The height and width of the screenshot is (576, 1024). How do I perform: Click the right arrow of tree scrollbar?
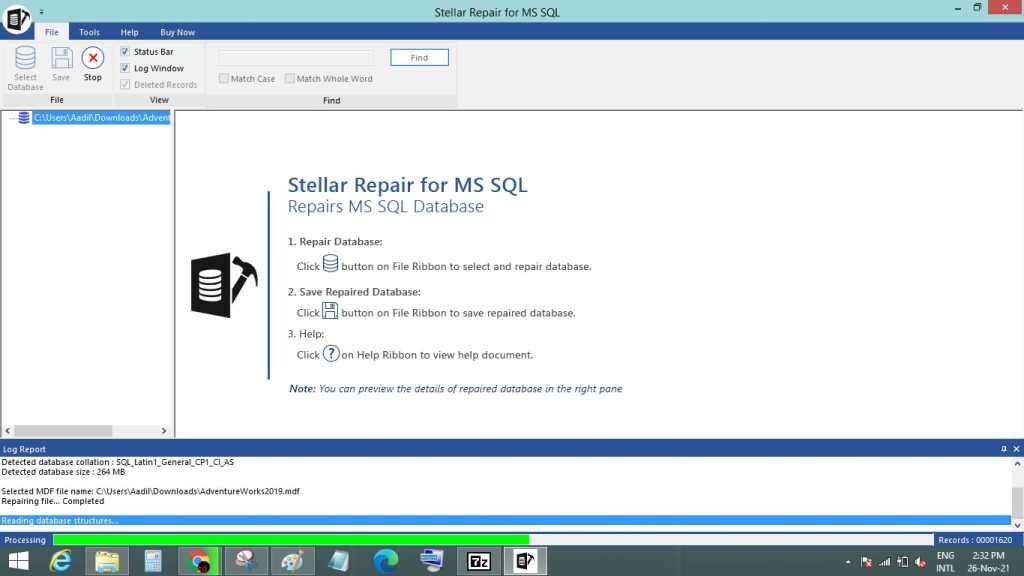pos(164,431)
